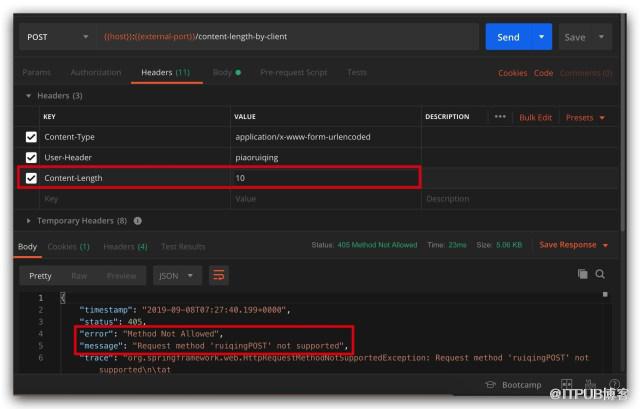Click the copy response icon
640x409 pixels.
coord(582,274)
